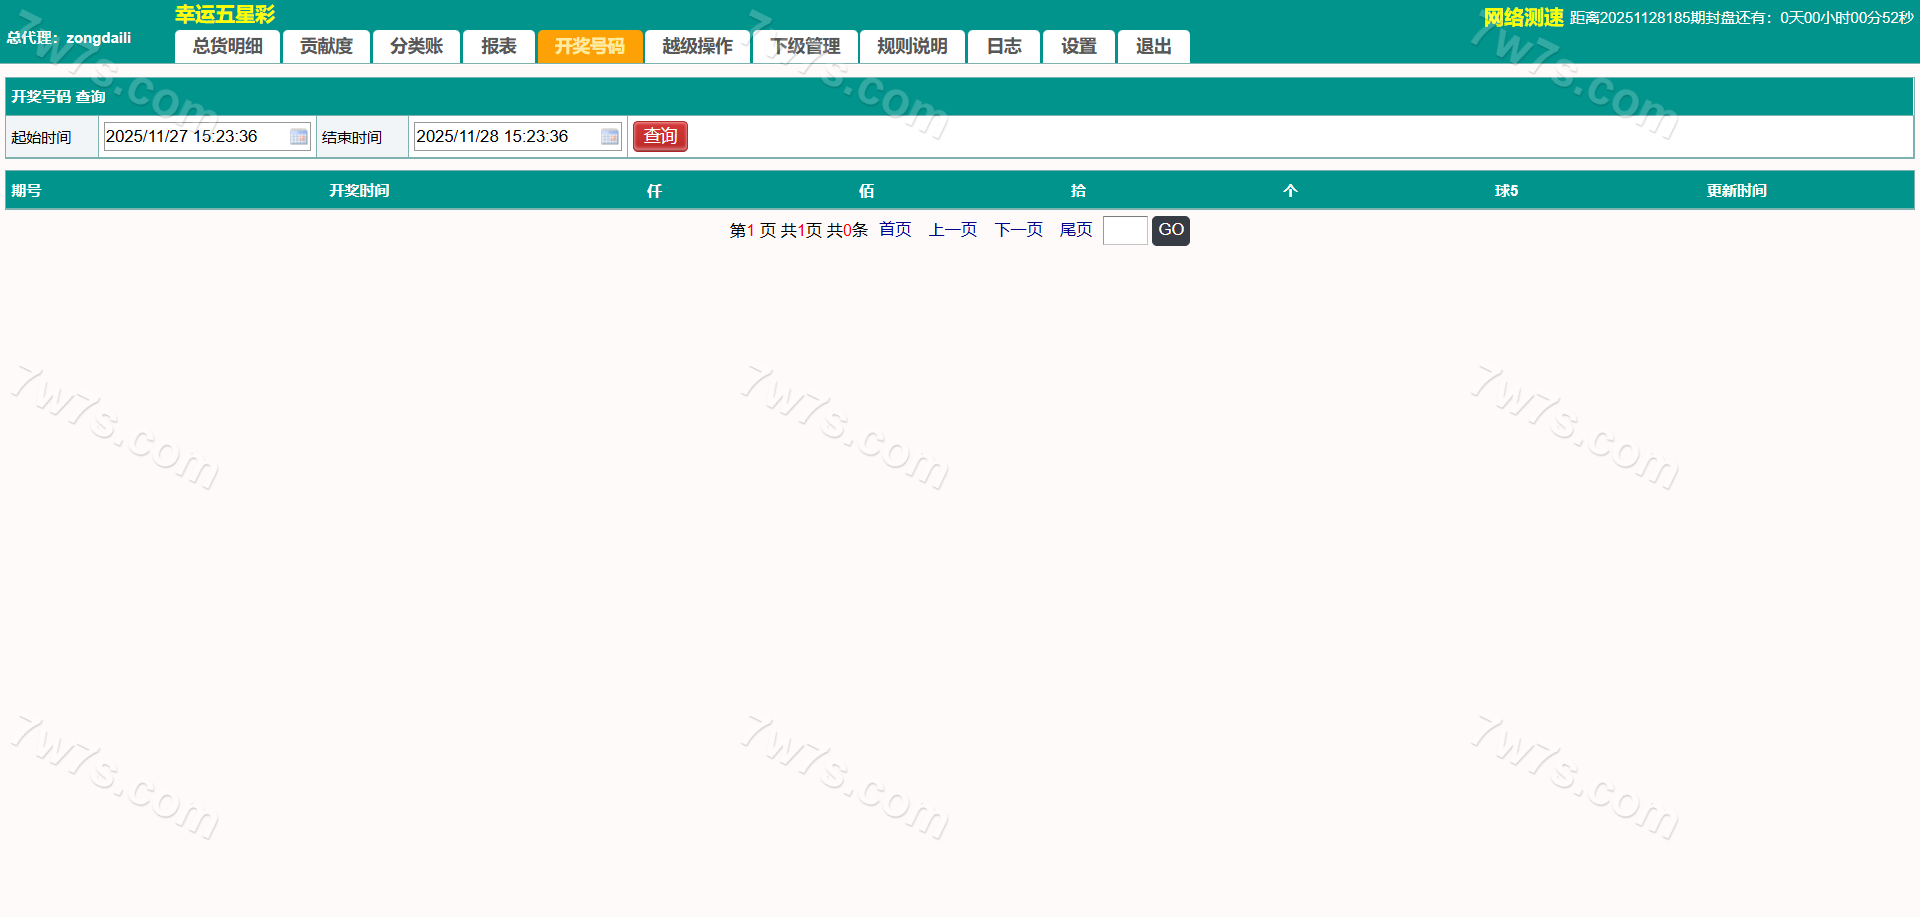Focus the page number input box

(1124, 231)
